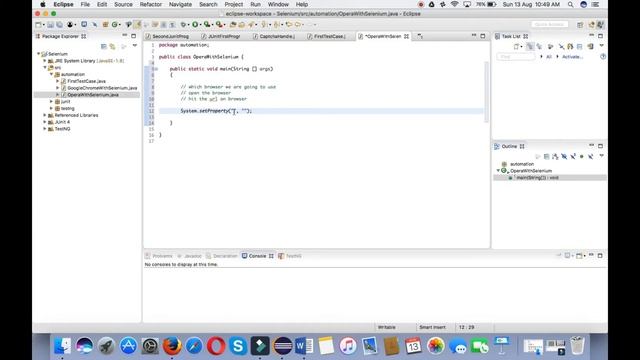
Task: Switch to the TestNG tab
Action: 290,256
